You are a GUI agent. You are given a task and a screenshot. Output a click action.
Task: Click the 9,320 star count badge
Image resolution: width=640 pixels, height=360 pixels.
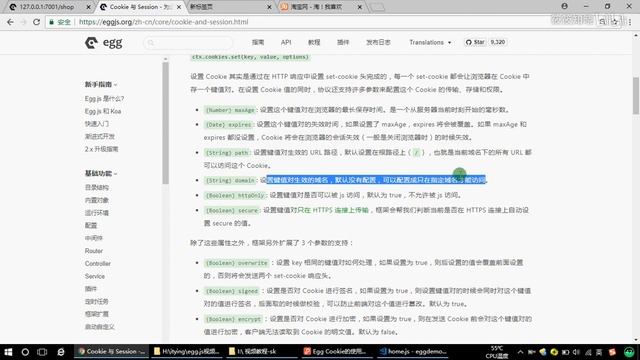pos(498,42)
